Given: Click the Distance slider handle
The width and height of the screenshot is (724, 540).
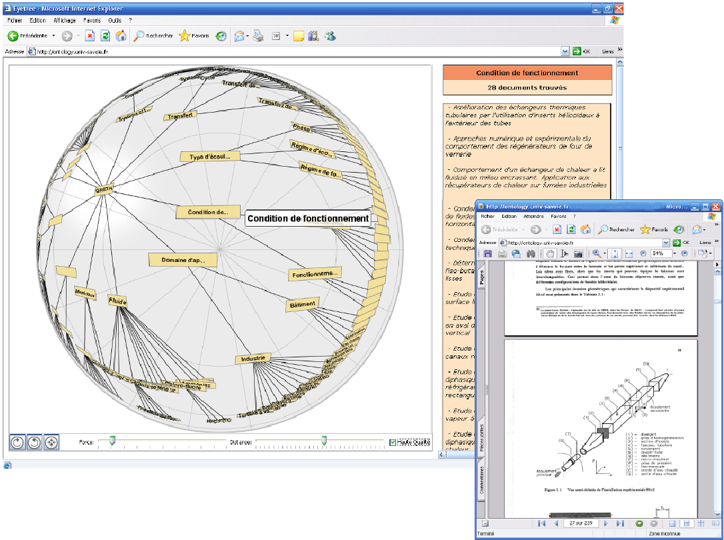Looking at the screenshot, I should [x=324, y=441].
